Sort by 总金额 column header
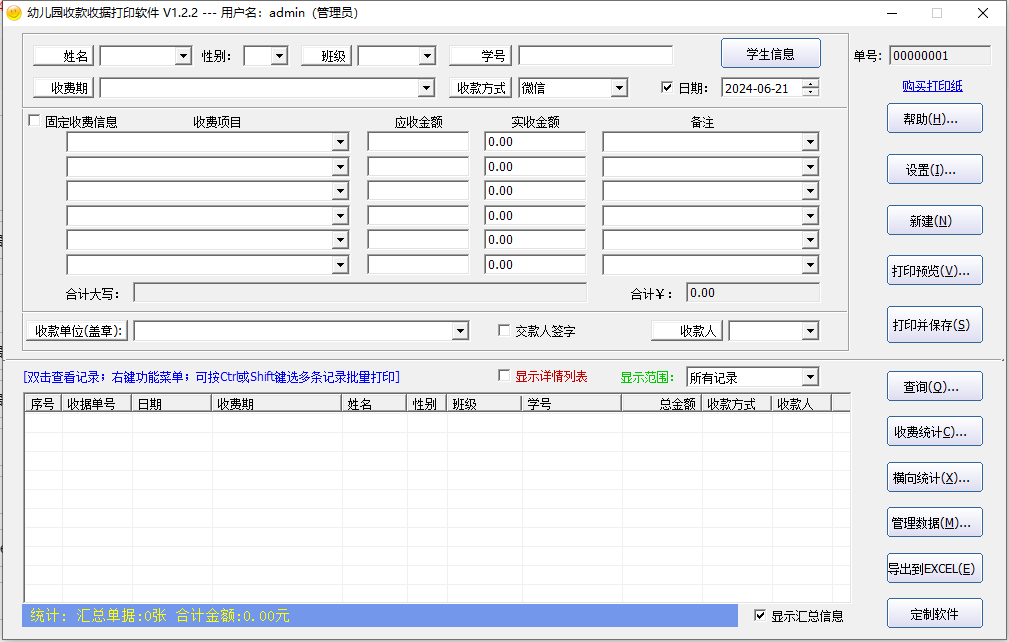Image resolution: width=1009 pixels, height=642 pixels. tap(660, 403)
